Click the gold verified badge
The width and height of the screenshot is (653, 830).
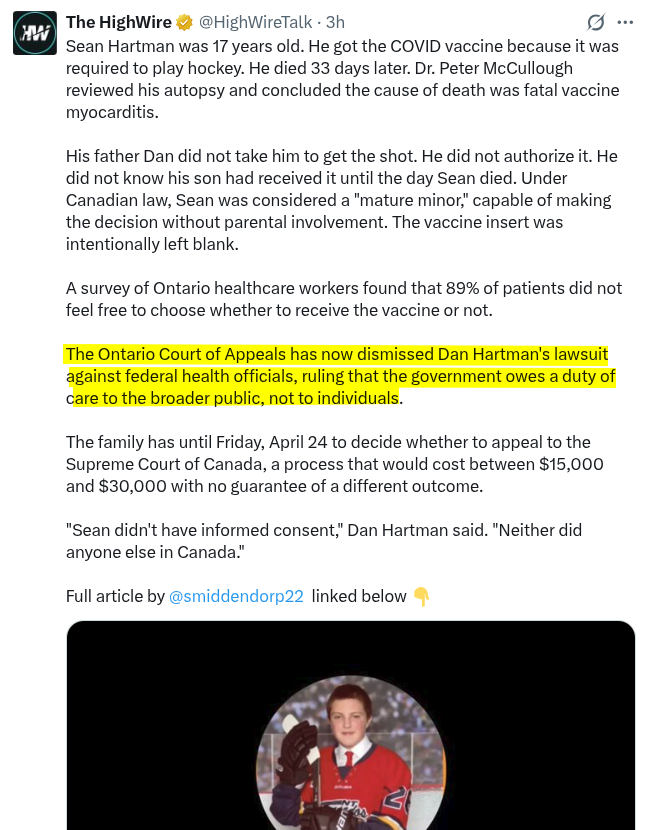[185, 22]
